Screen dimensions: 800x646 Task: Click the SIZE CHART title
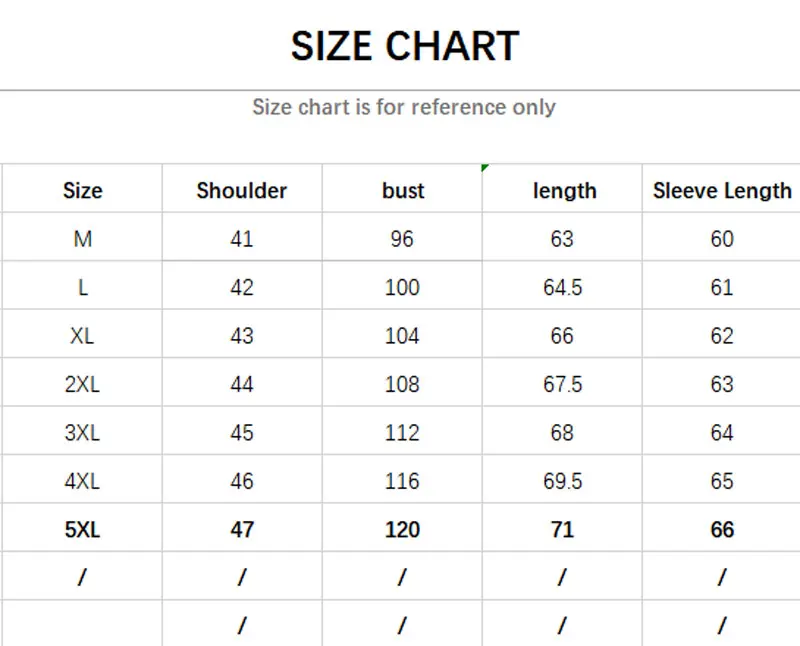click(405, 47)
